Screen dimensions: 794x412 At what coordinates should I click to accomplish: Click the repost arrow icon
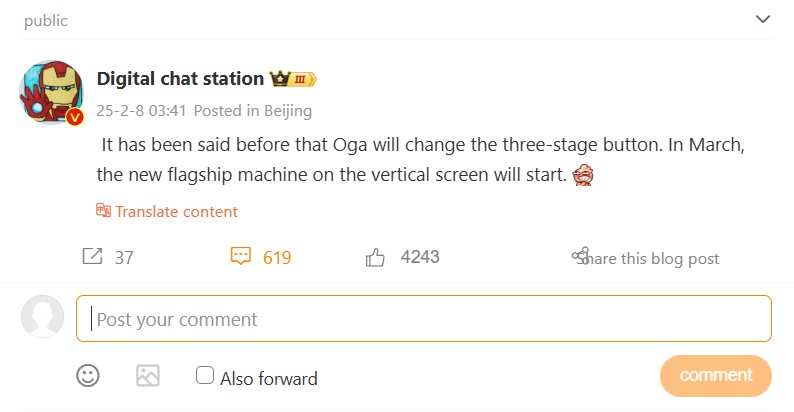click(x=92, y=257)
